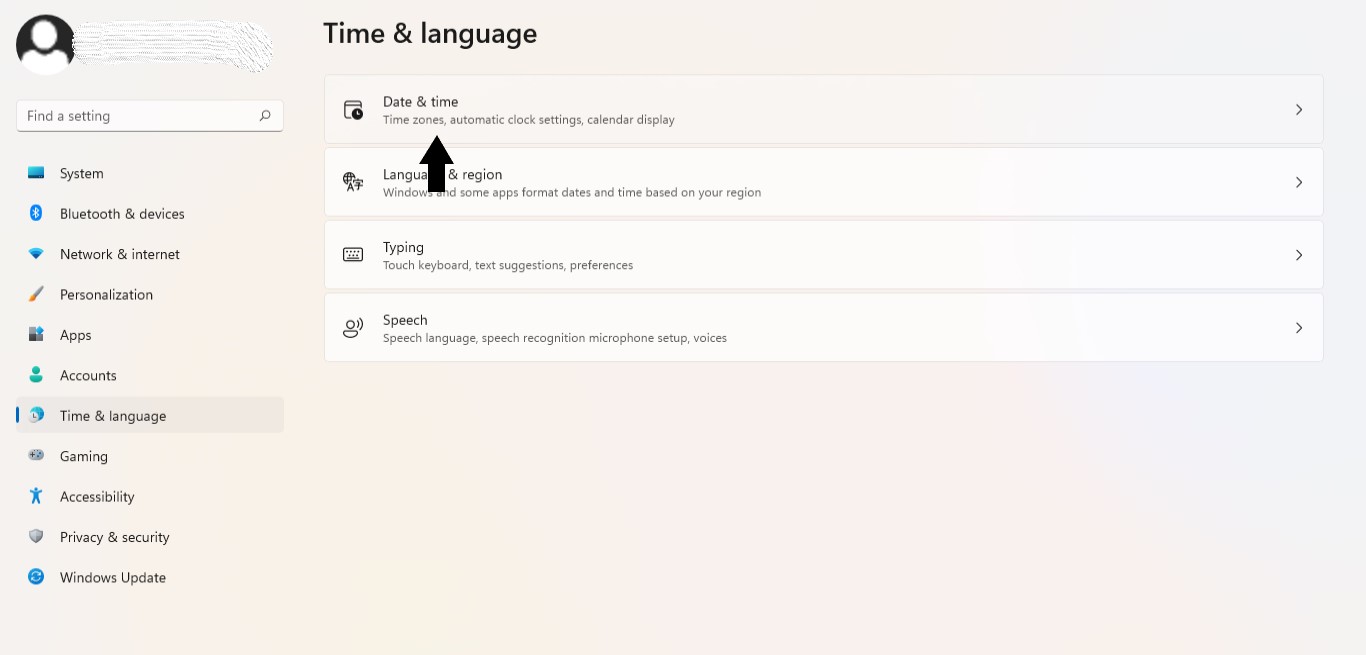The width and height of the screenshot is (1366, 655).
Task: Click the Network Wi-Fi icon
Action: 36,254
